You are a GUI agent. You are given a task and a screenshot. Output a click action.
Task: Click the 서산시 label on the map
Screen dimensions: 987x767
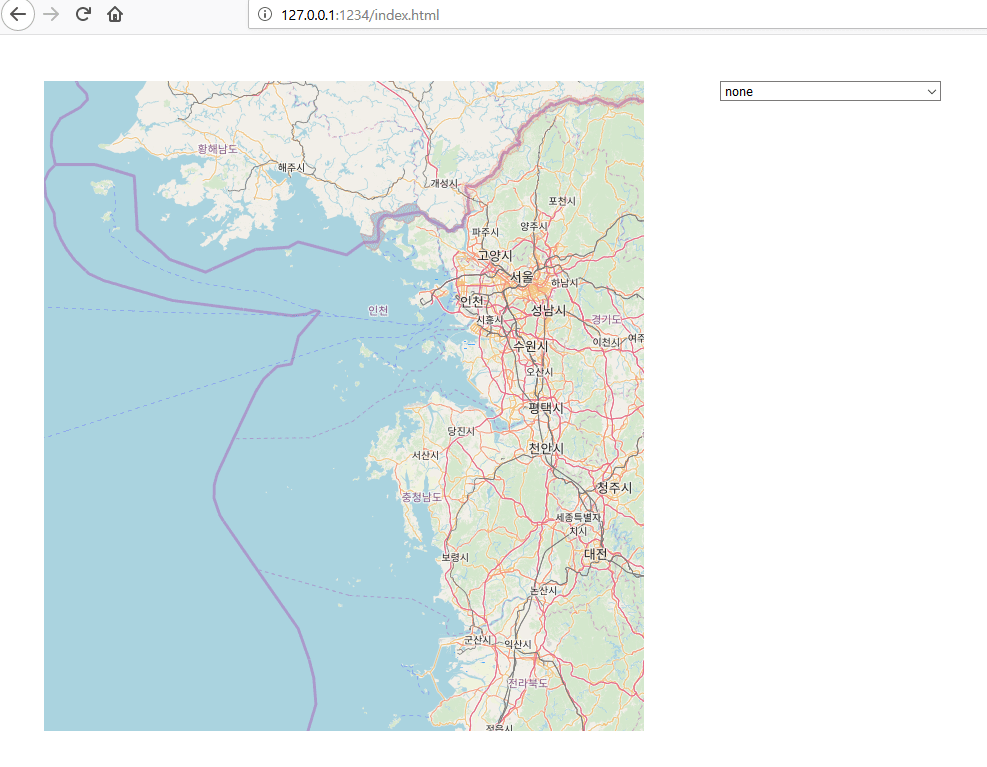[x=426, y=455]
